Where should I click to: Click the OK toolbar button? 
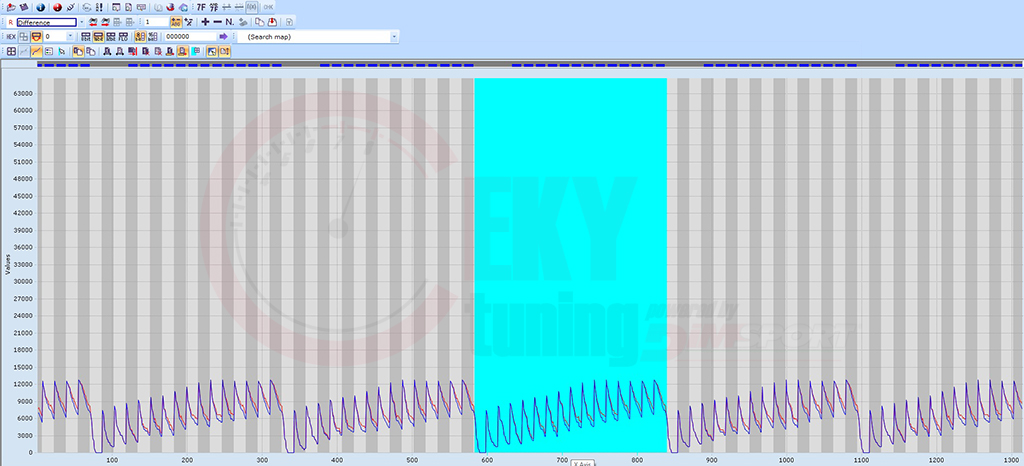point(268,7)
